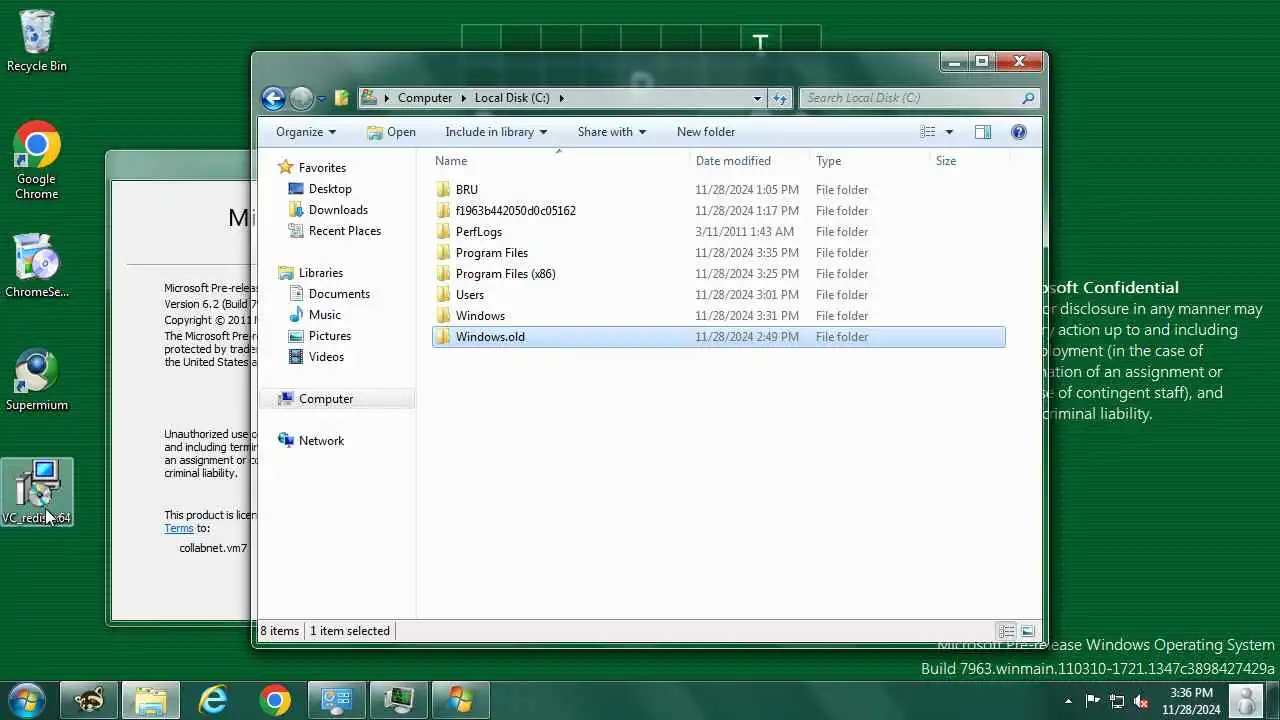Click the Change your view icon
Screen dimensions: 1280x720
pos(928,132)
